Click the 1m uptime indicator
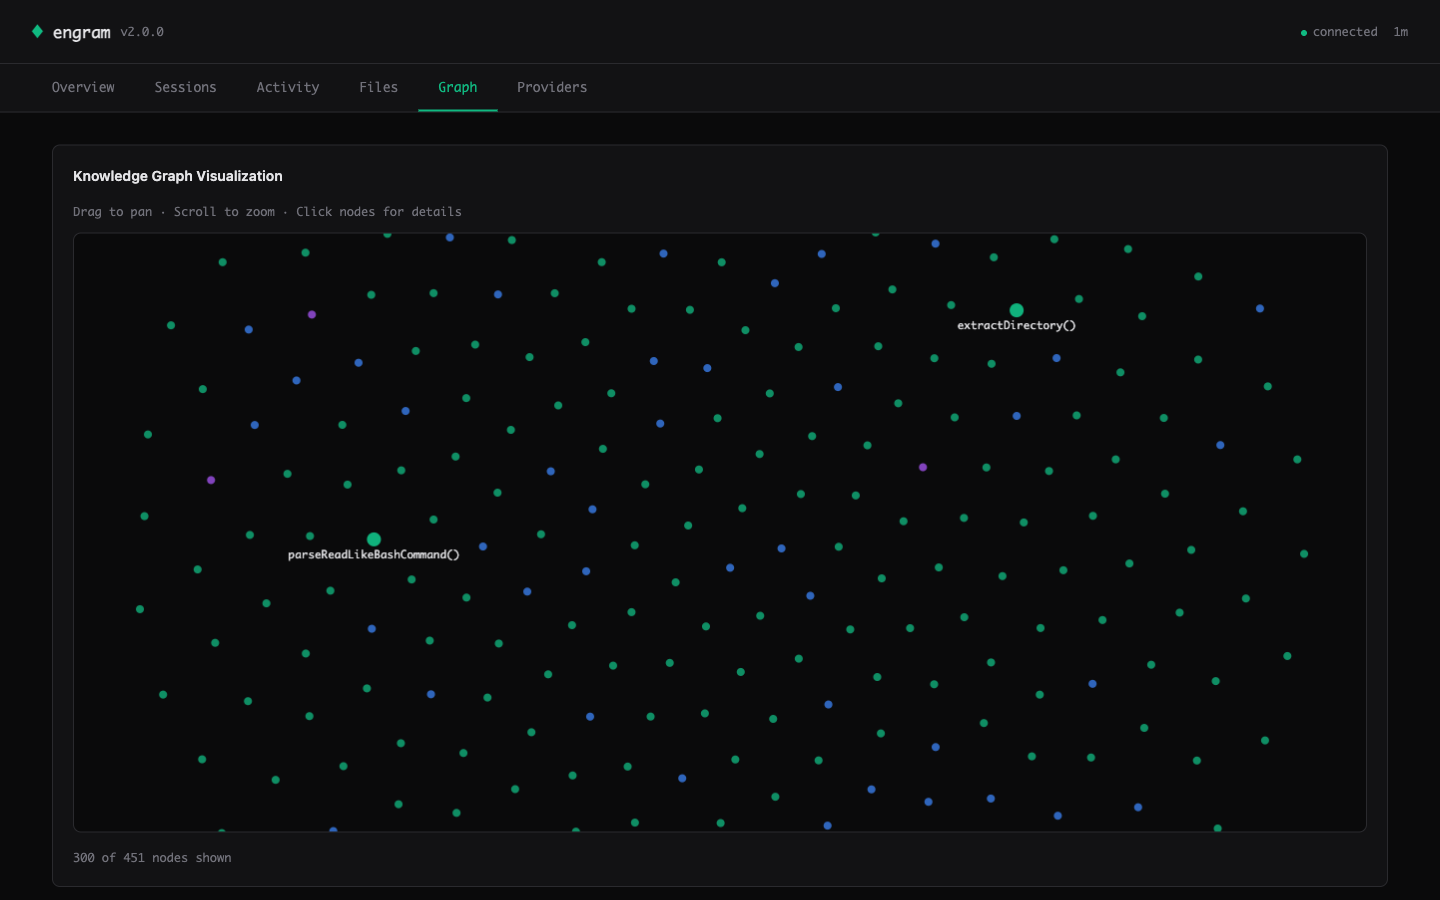The width and height of the screenshot is (1440, 900). click(x=1401, y=31)
